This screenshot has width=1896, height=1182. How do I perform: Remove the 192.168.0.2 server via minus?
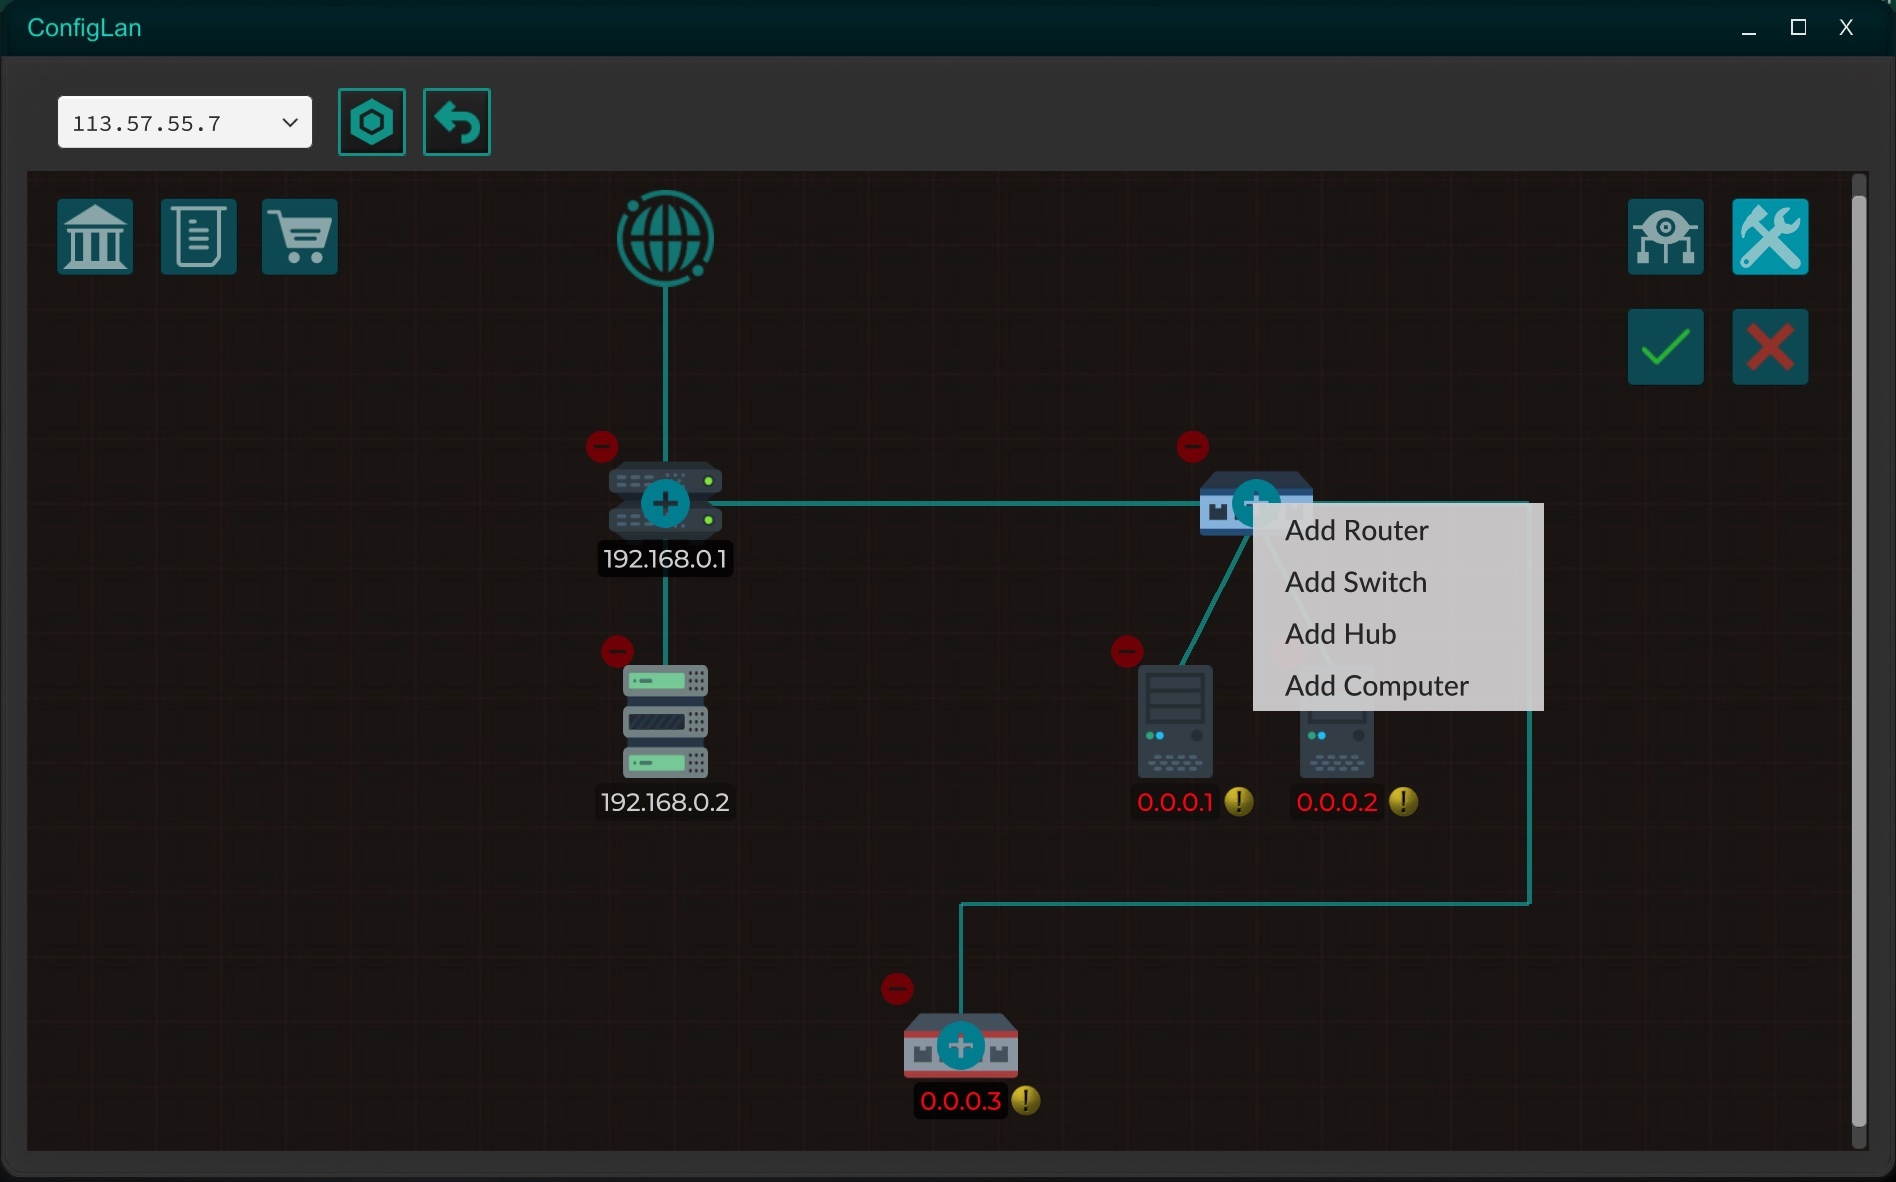[x=617, y=651]
